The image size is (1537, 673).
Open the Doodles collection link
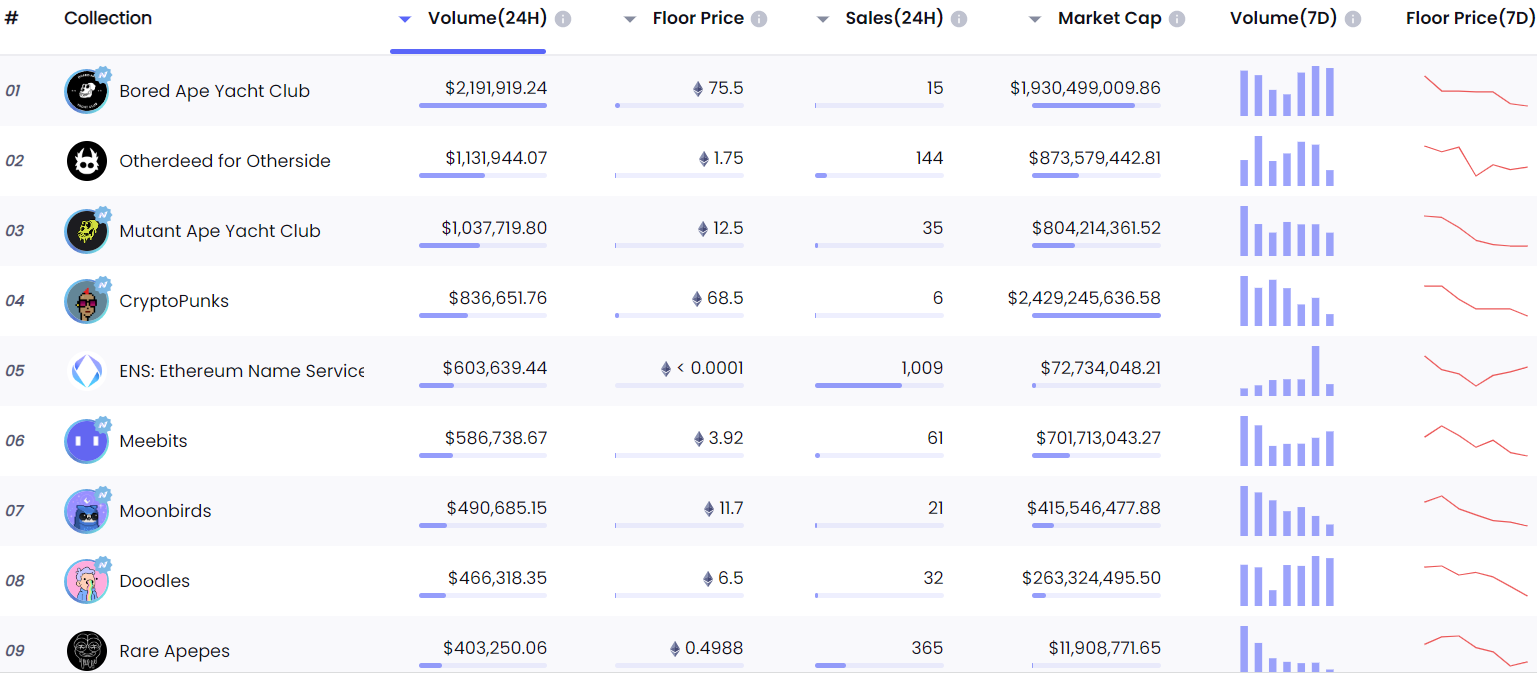(154, 581)
